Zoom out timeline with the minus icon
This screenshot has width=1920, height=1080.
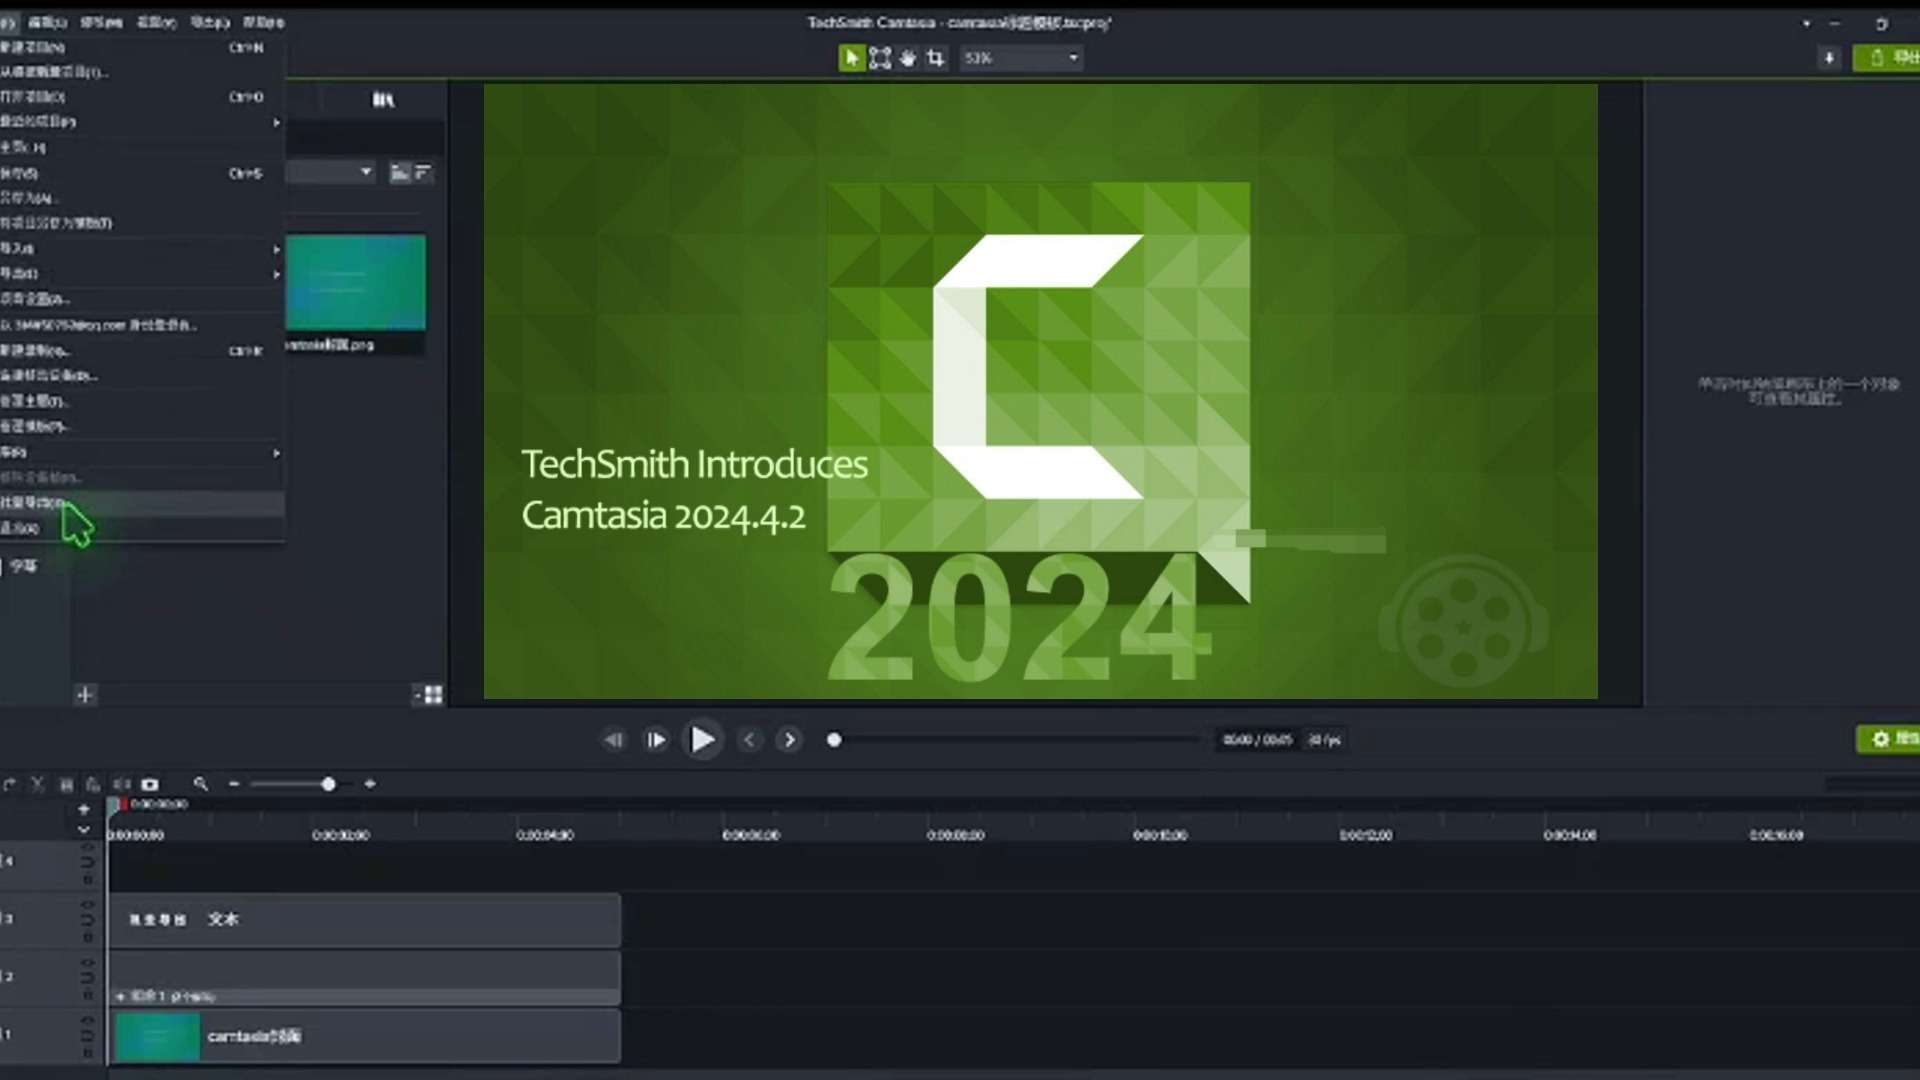tap(234, 785)
